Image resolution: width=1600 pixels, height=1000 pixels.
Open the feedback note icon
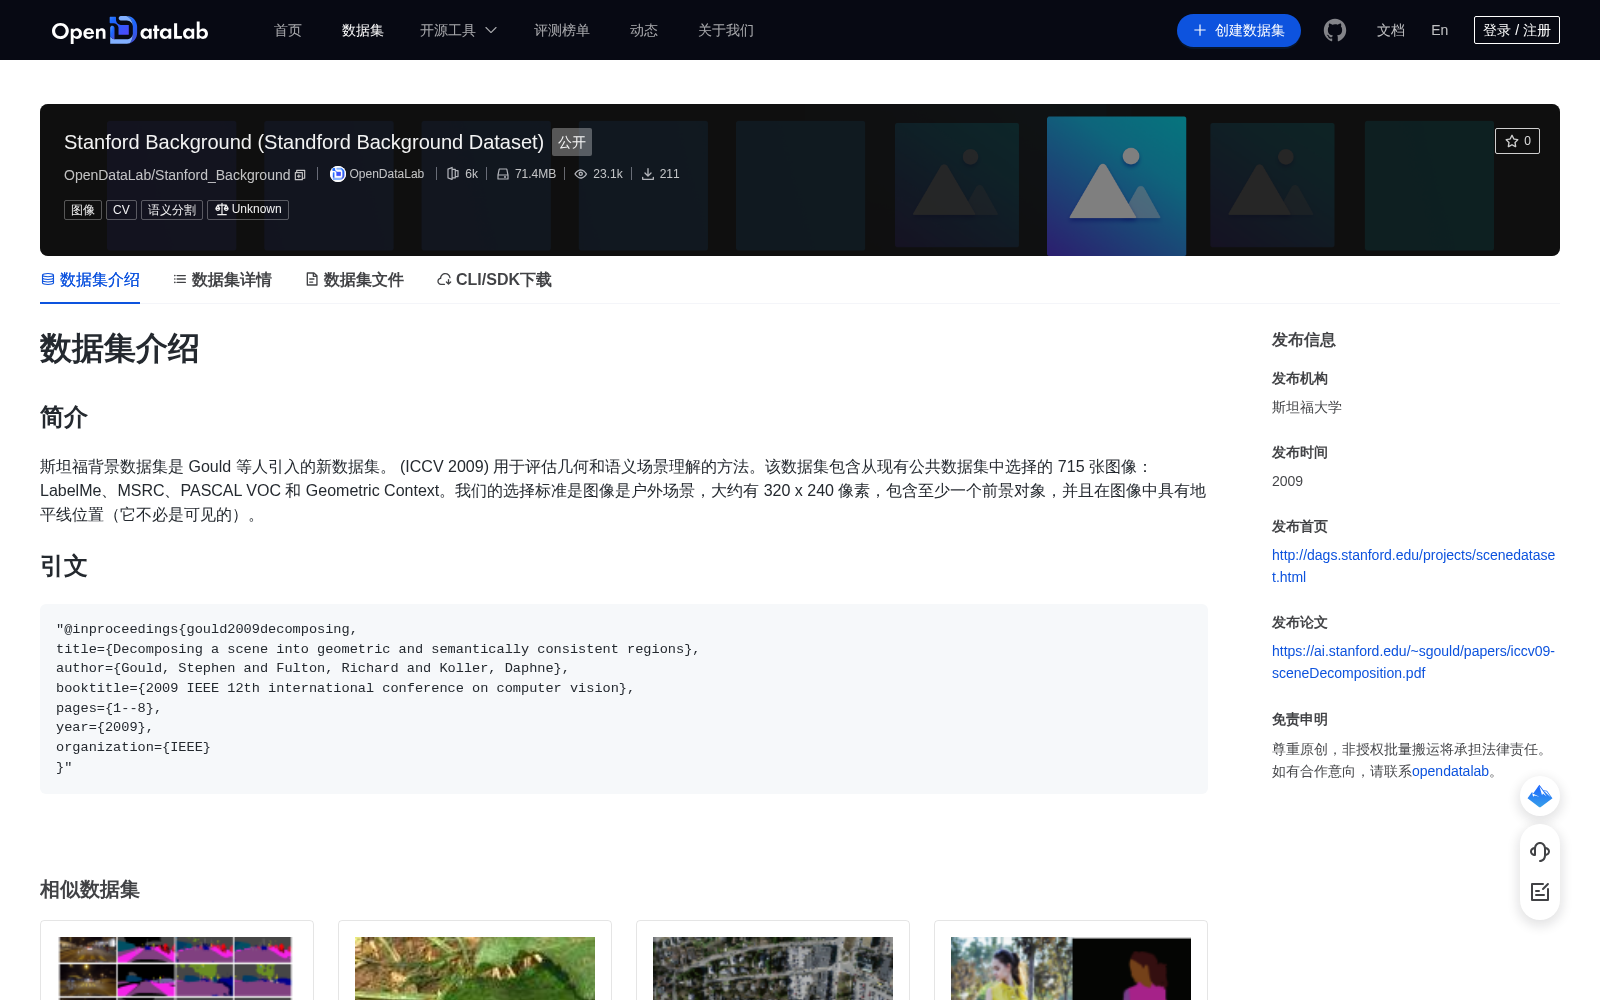point(1540,892)
